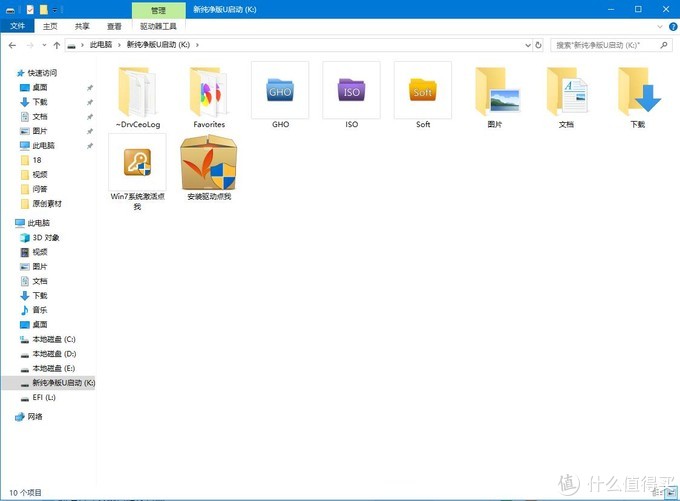Select the 文档 documents folder in the file pane

566,98
